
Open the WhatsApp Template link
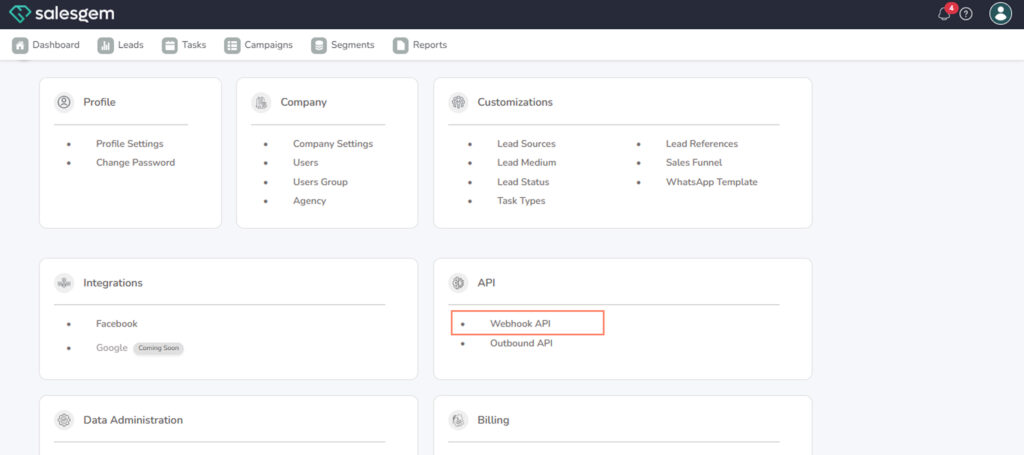[x=711, y=182]
